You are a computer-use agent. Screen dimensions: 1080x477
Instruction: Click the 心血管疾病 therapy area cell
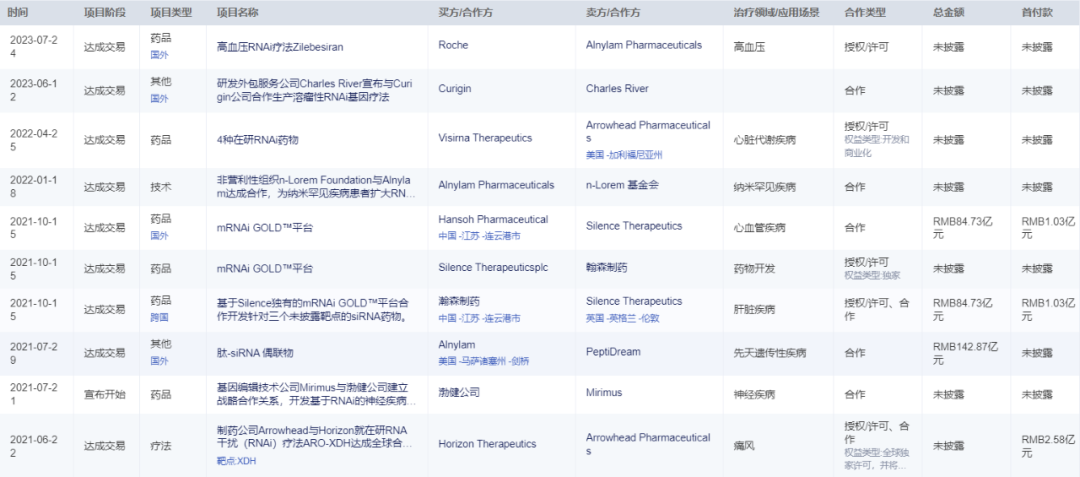coord(760,227)
